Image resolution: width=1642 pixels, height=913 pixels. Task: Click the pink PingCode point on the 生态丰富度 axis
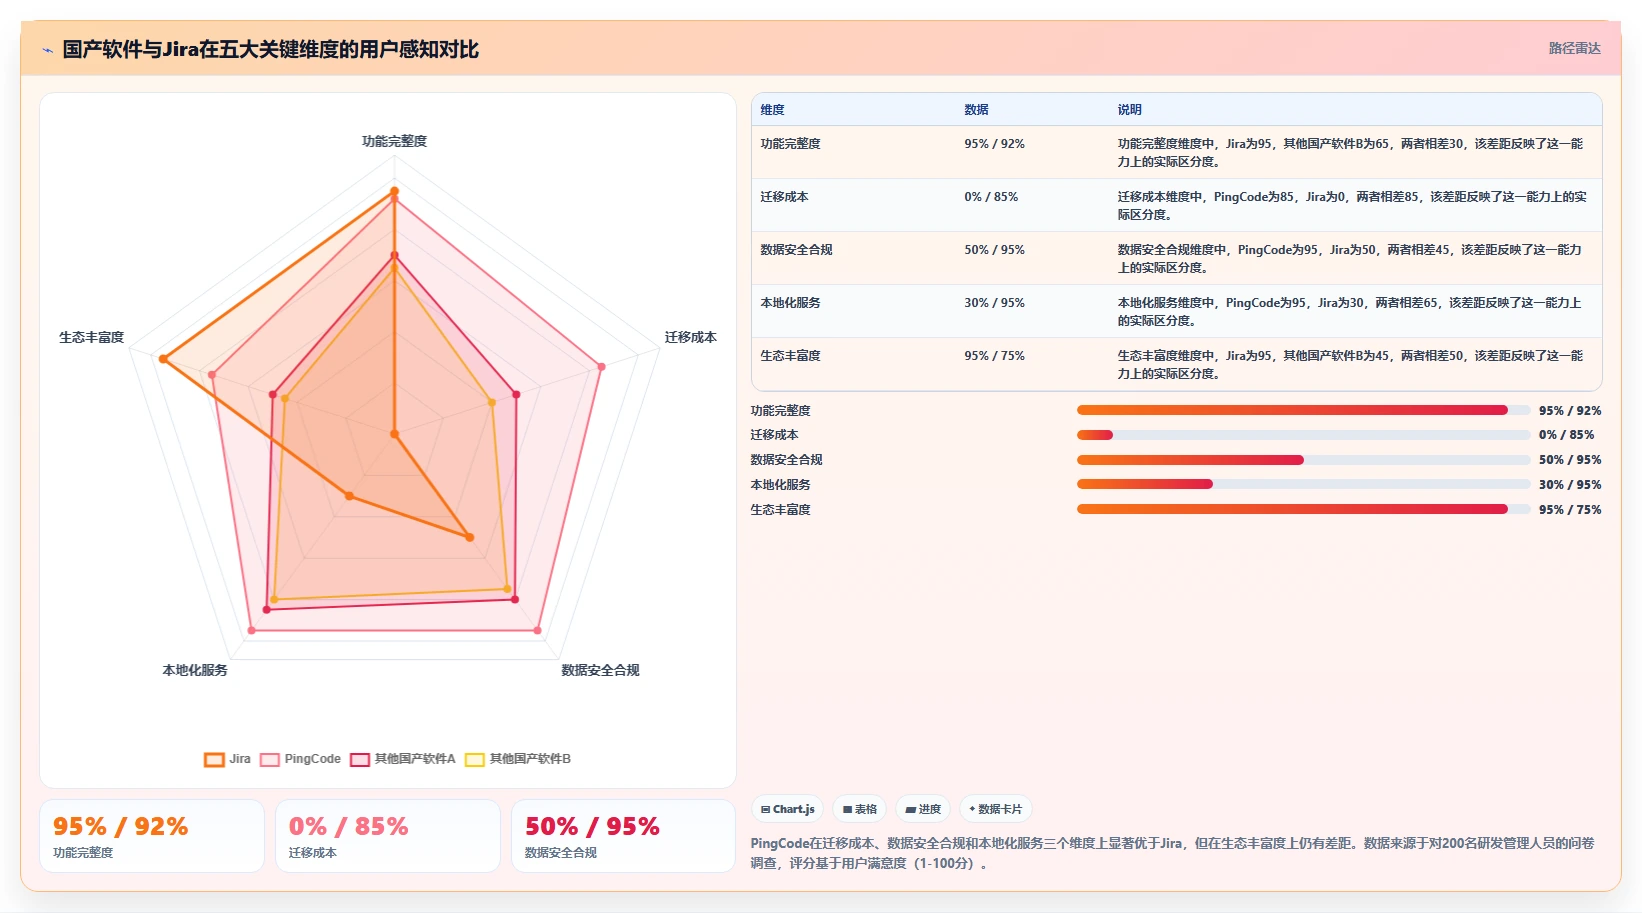(x=212, y=375)
